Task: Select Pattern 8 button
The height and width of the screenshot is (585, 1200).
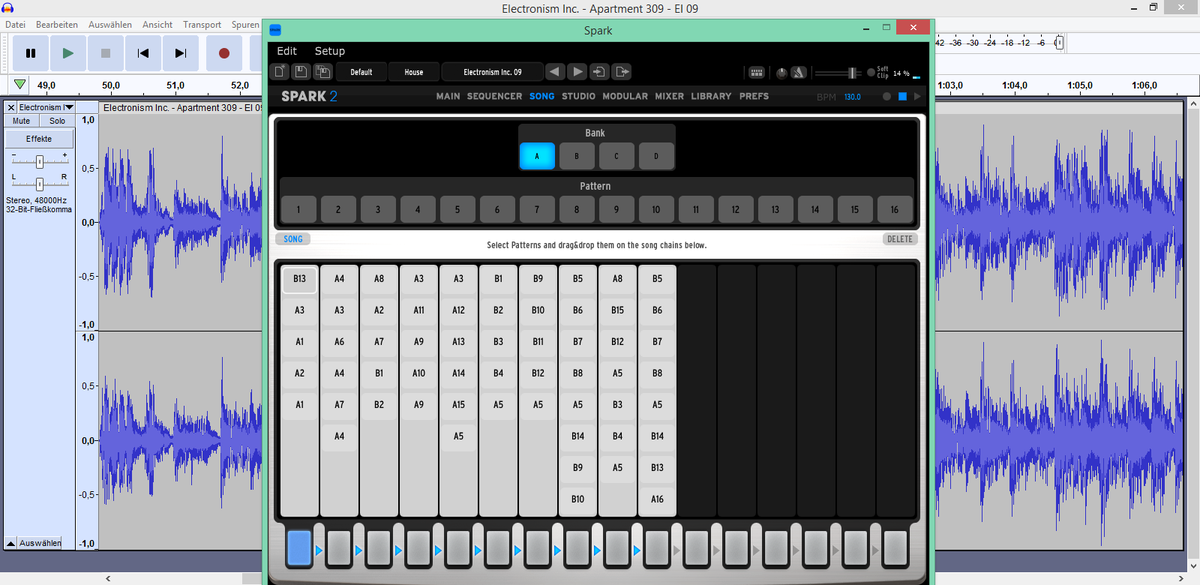Action: [x=577, y=209]
